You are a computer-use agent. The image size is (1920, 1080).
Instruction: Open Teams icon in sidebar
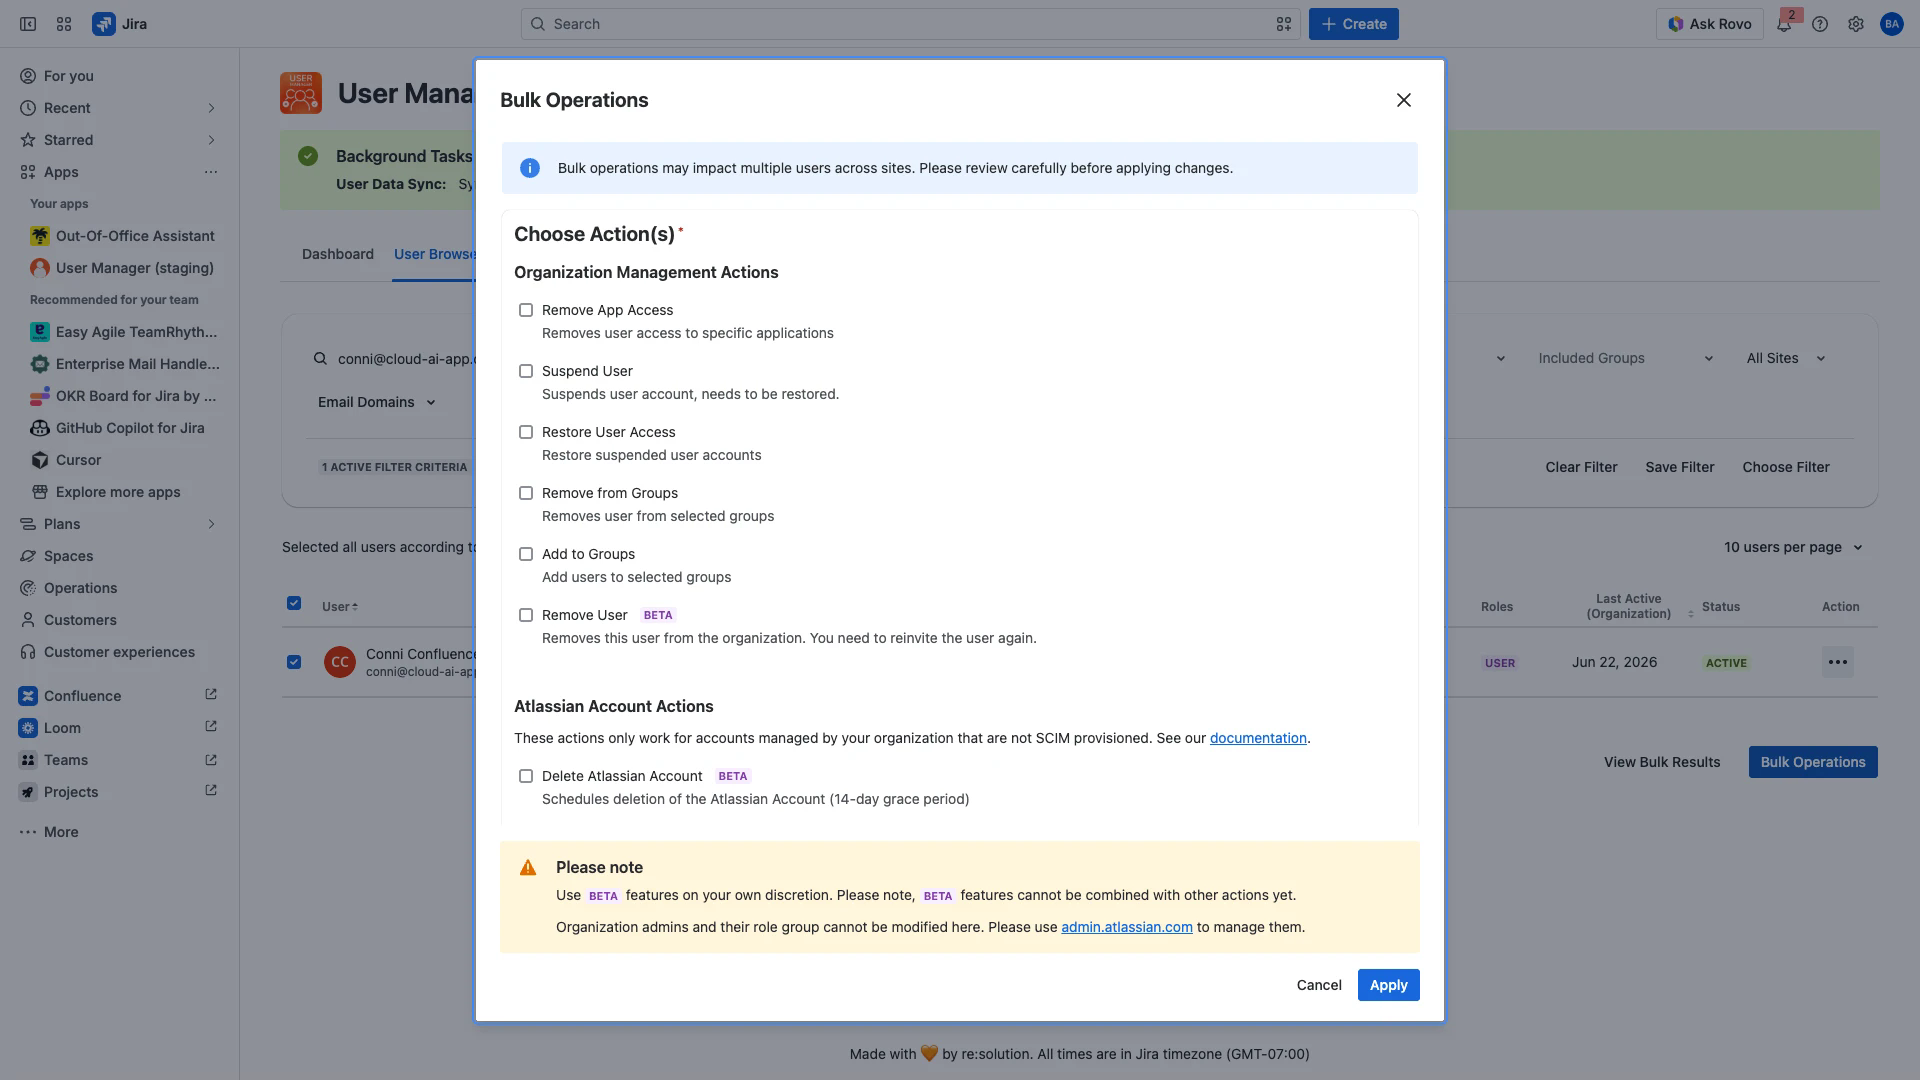coord(28,760)
